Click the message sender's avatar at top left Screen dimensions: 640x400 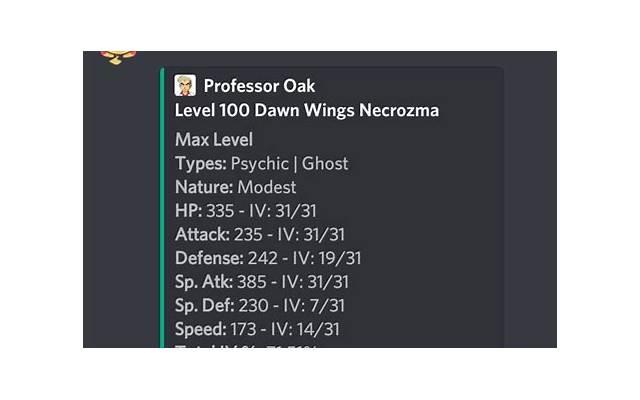pos(119,56)
